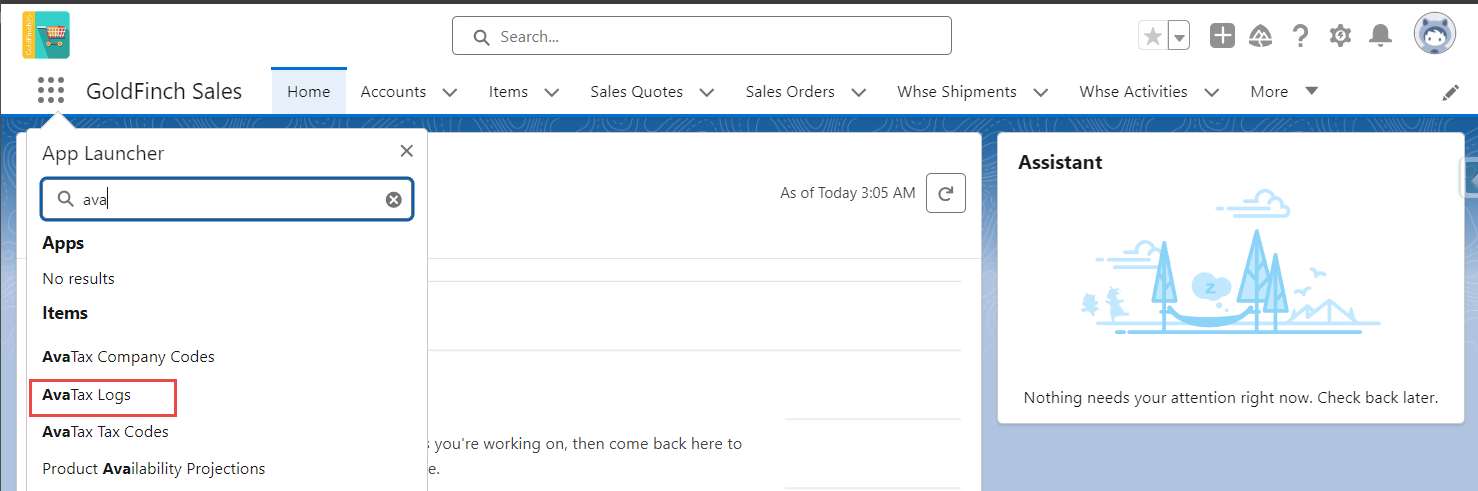The image size is (1478, 491).
Task: Open the user profile avatar
Action: pyautogui.click(x=1435, y=34)
